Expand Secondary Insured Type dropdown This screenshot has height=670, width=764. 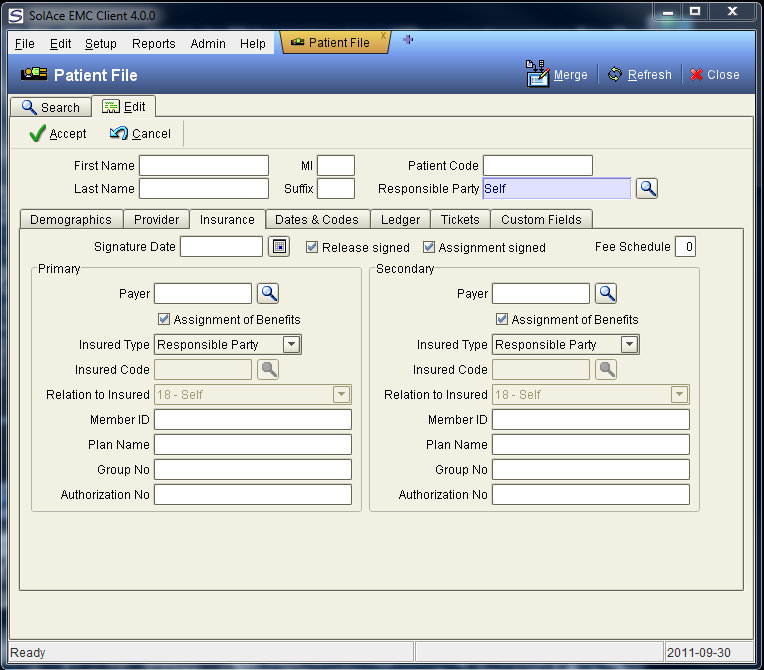coord(628,344)
